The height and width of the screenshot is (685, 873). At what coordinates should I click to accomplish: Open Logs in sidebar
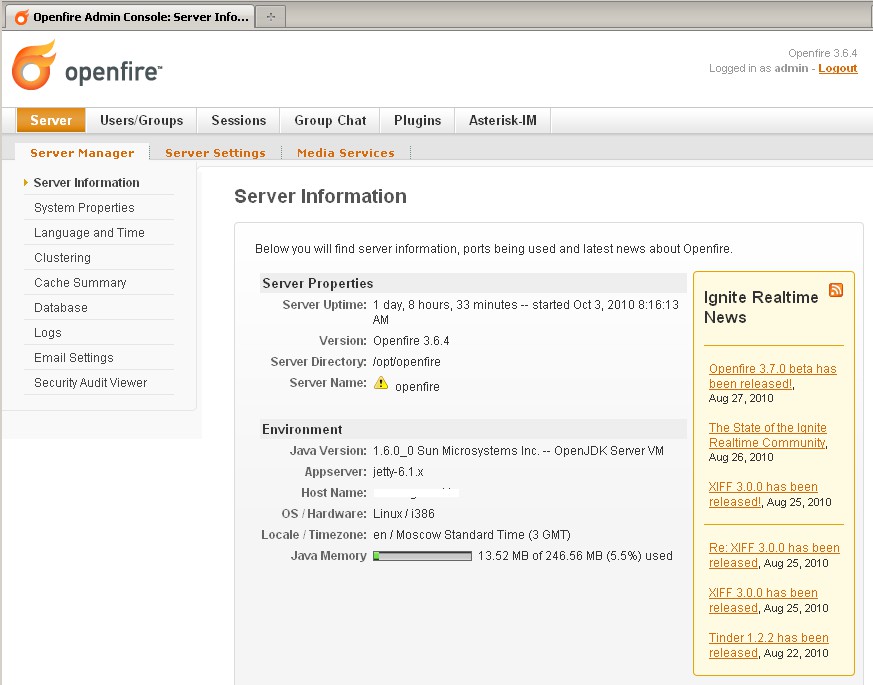(x=47, y=332)
